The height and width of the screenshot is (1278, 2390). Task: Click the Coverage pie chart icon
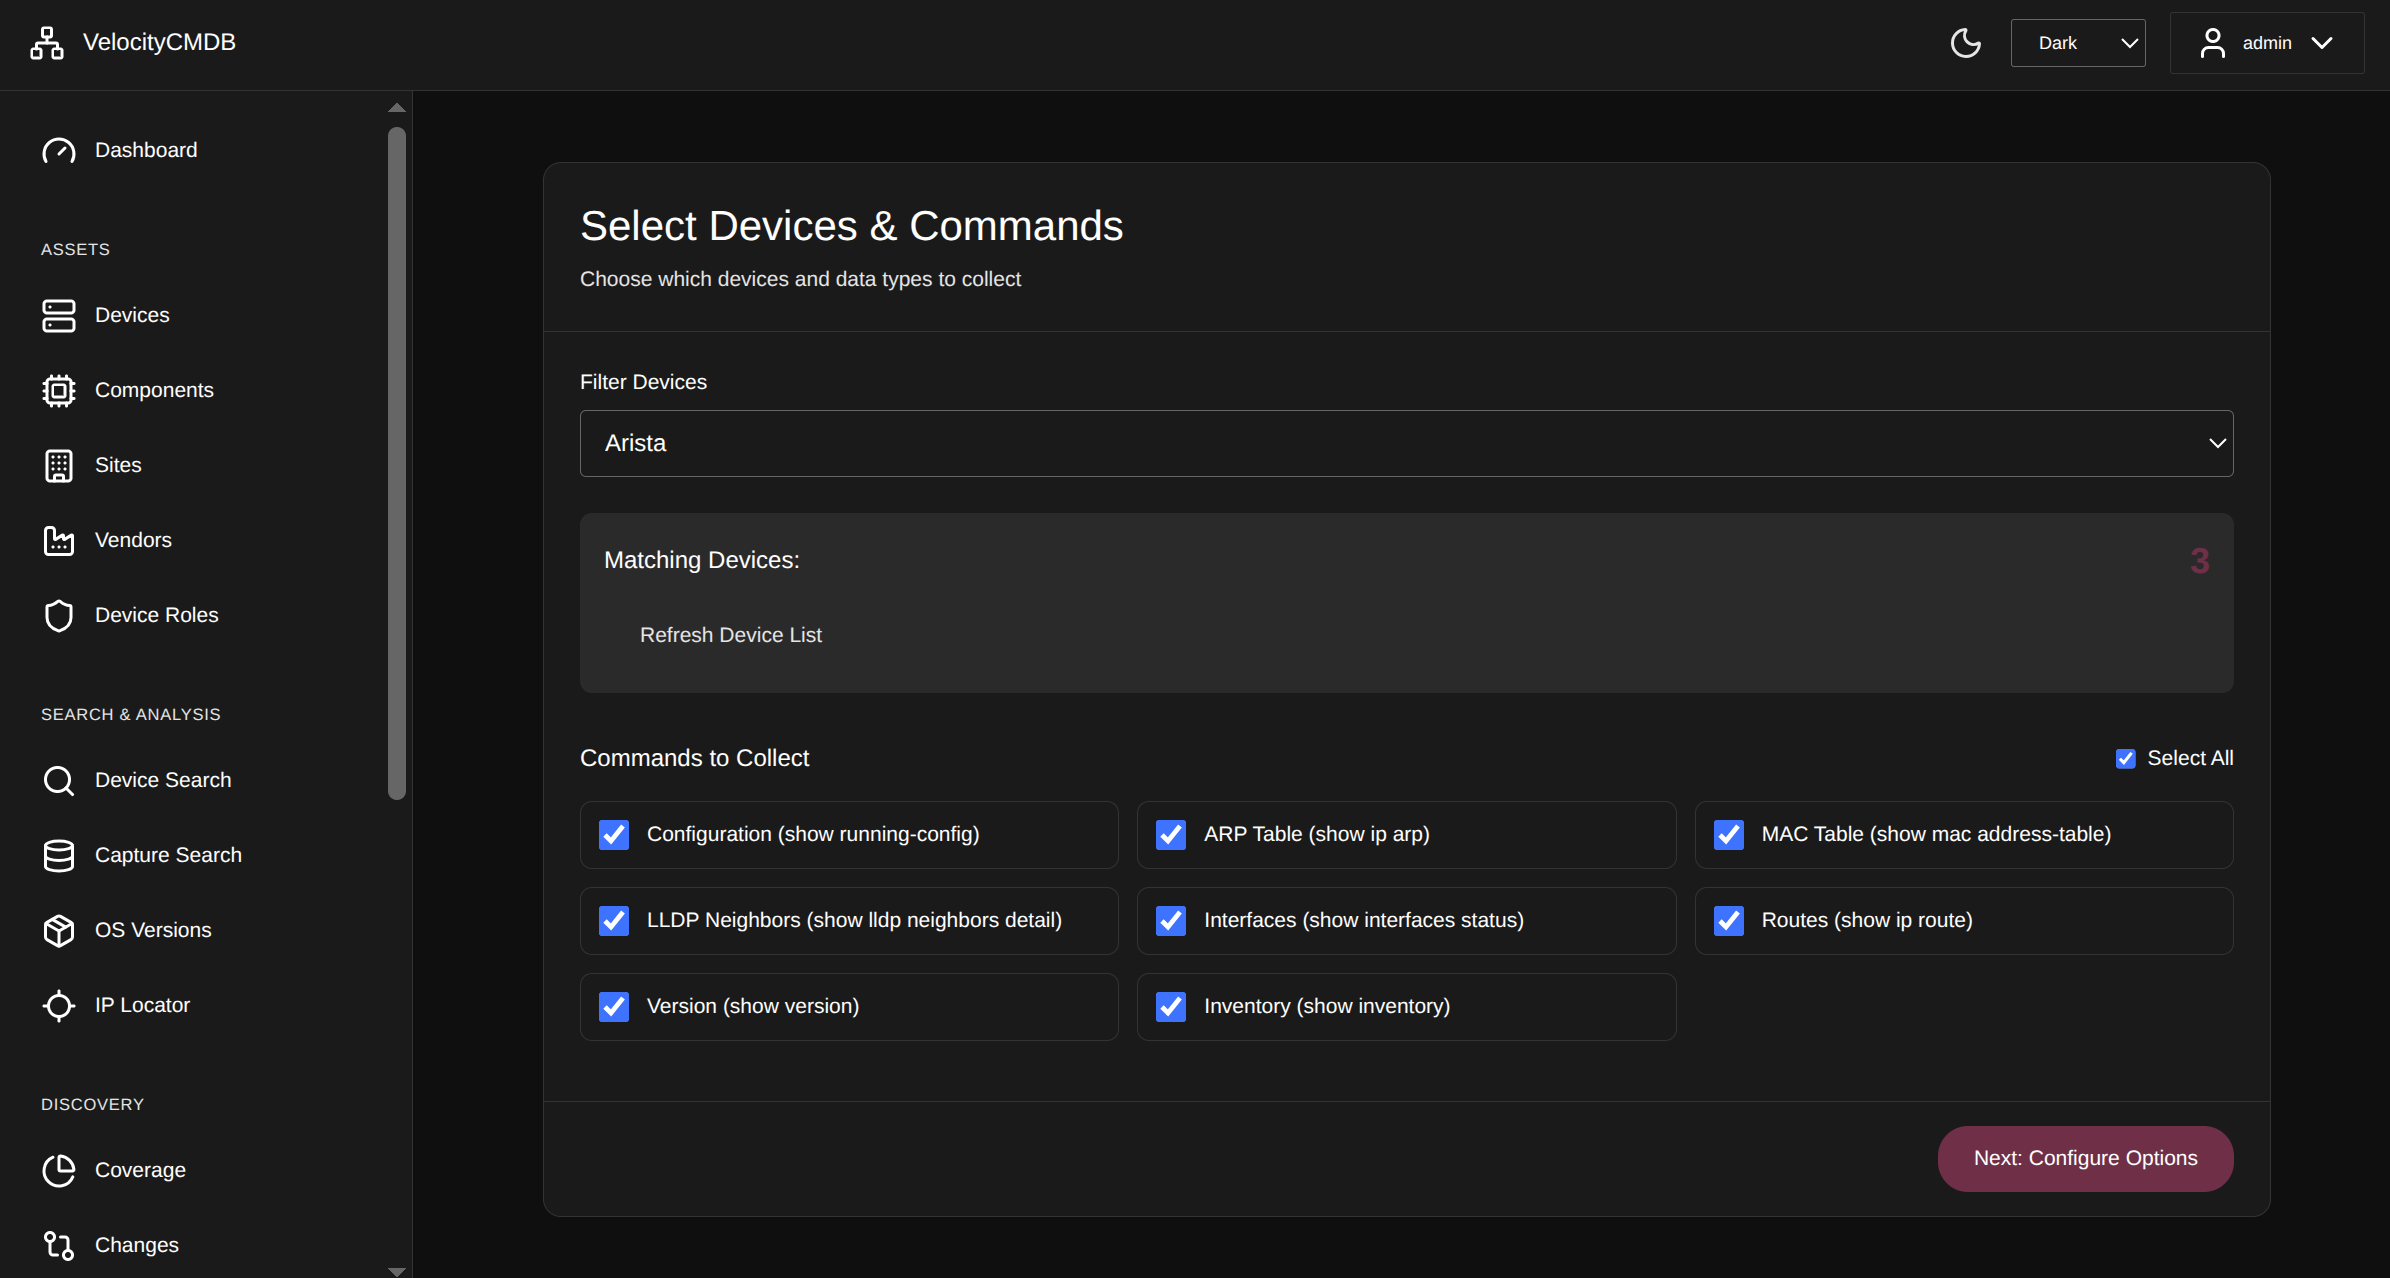pos(59,1170)
